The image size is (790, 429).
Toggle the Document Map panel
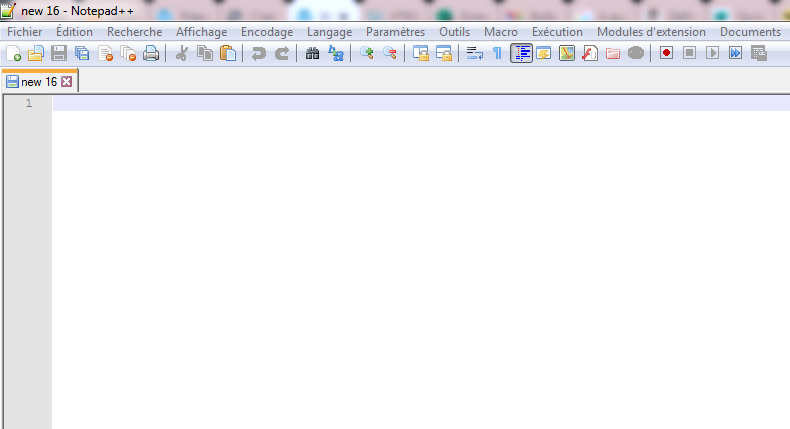tap(567, 53)
